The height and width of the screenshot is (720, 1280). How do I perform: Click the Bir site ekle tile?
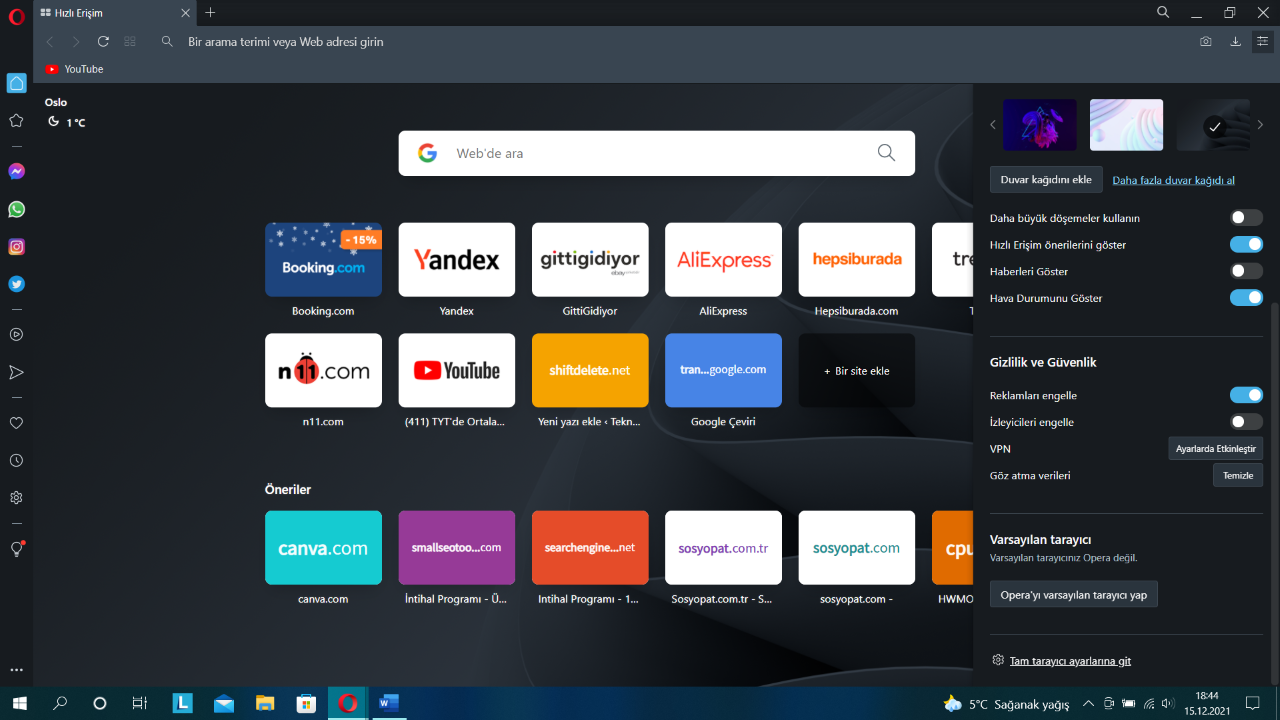point(856,370)
